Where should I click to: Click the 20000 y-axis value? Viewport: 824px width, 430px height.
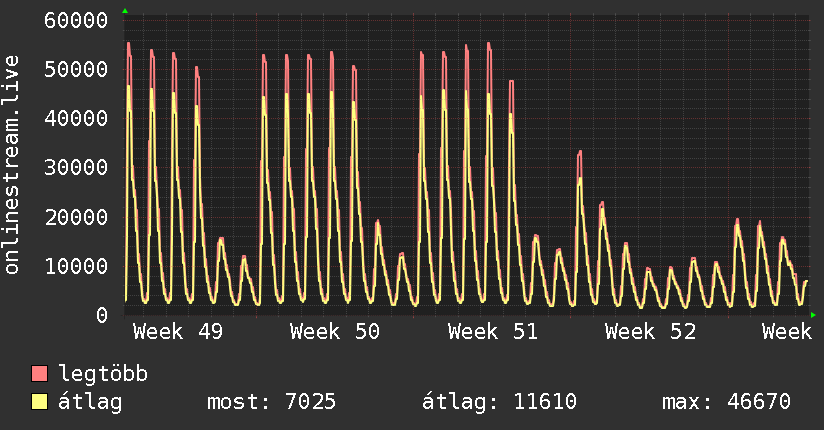[x=78, y=217]
